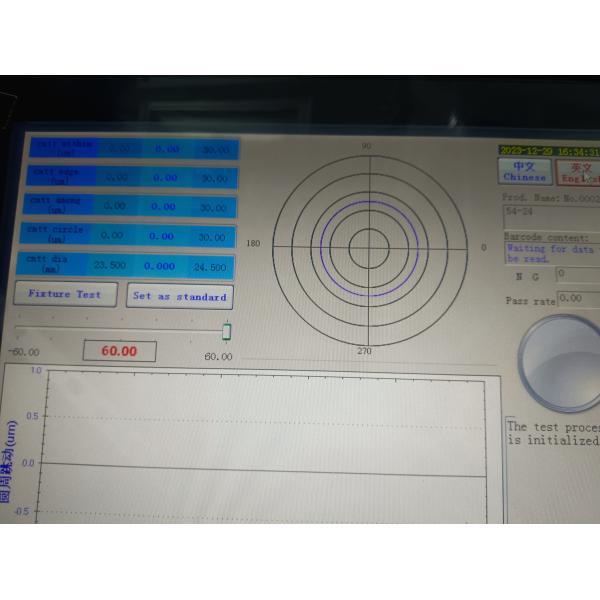Click the Prod. Name label
Image resolution: width=600 pixels, height=600 pixels.
pyautogui.click(x=531, y=198)
